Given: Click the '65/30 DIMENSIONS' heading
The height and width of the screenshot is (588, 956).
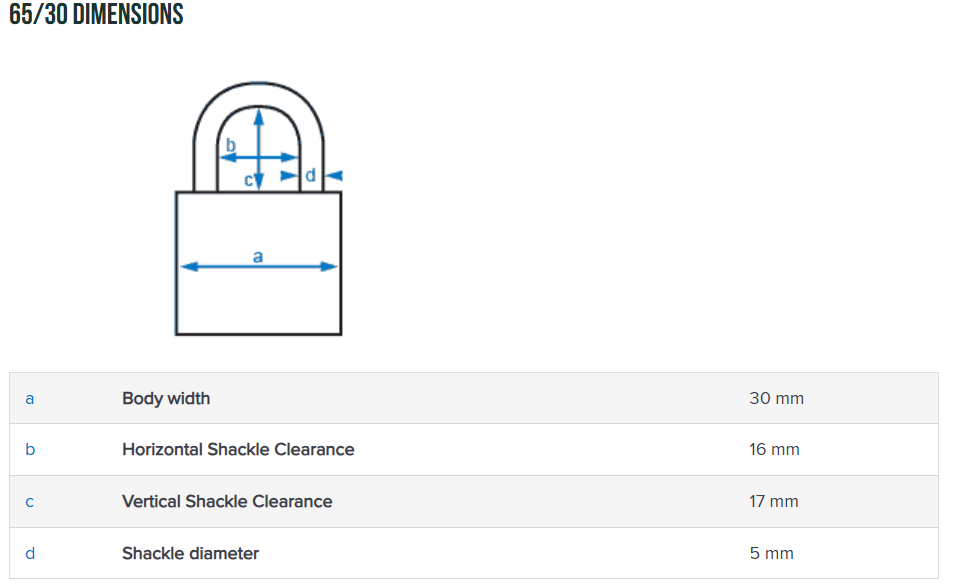Looking at the screenshot, I should point(96,15).
